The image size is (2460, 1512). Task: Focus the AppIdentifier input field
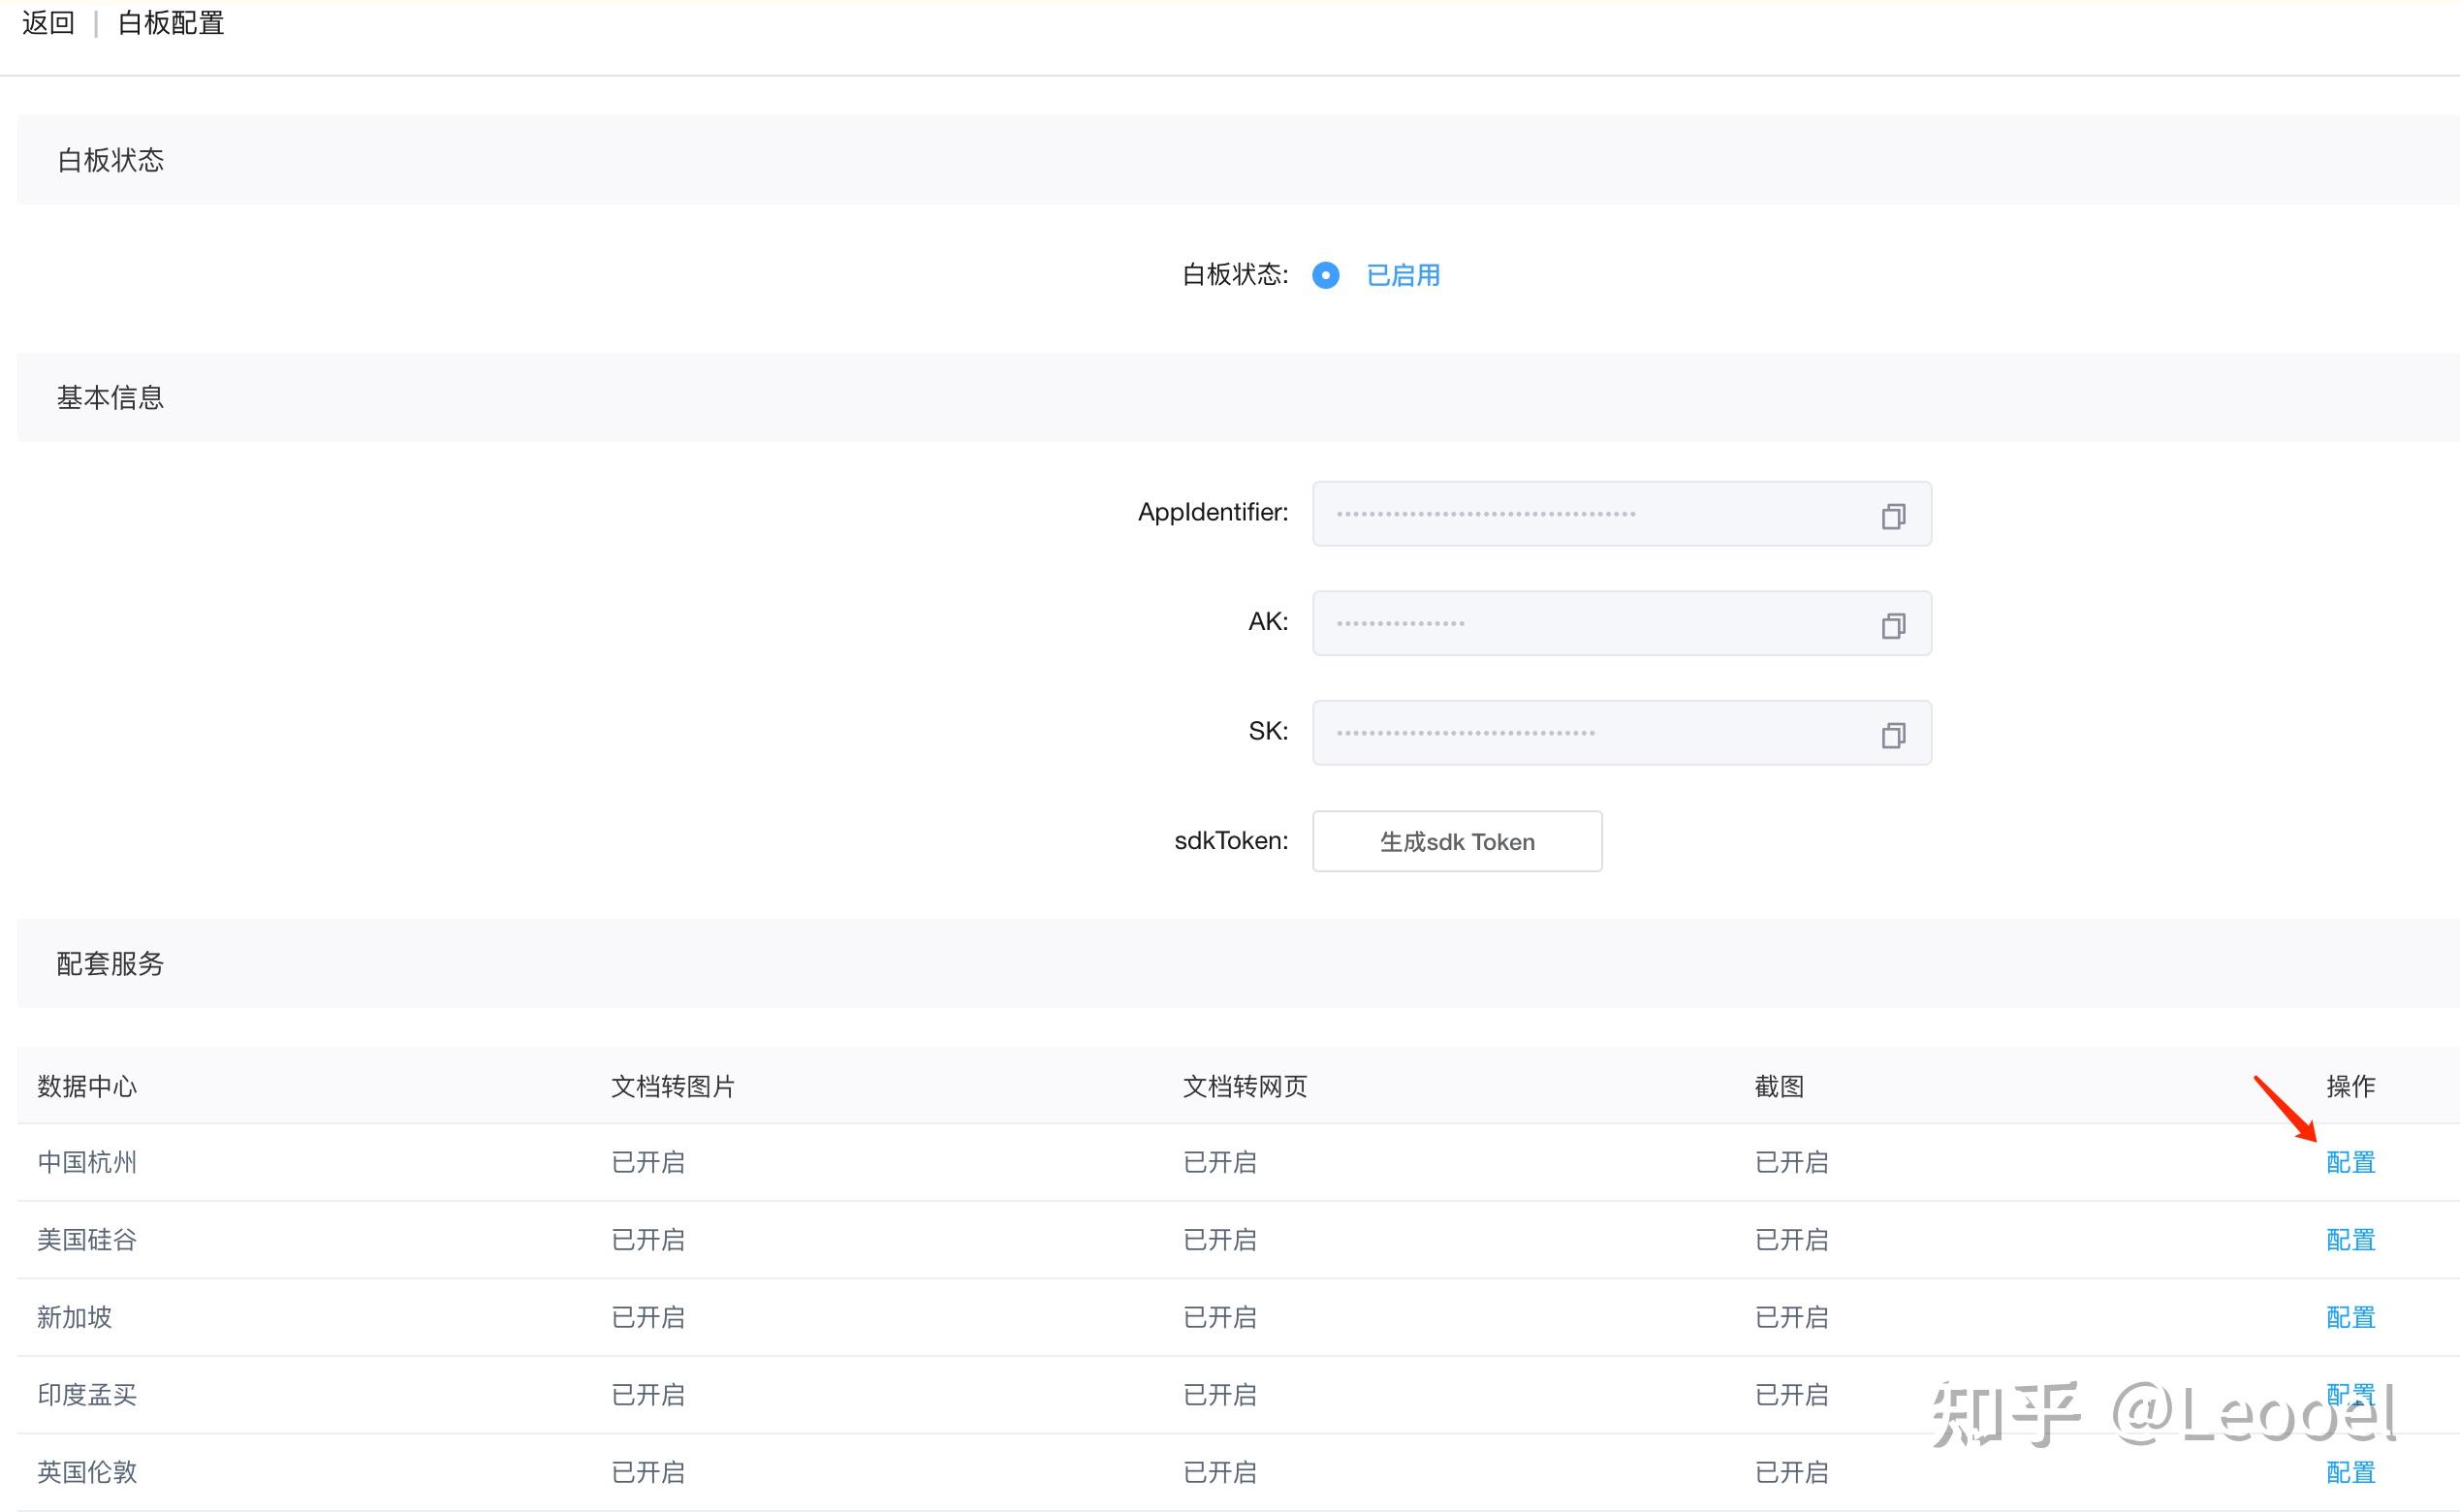1621,514
